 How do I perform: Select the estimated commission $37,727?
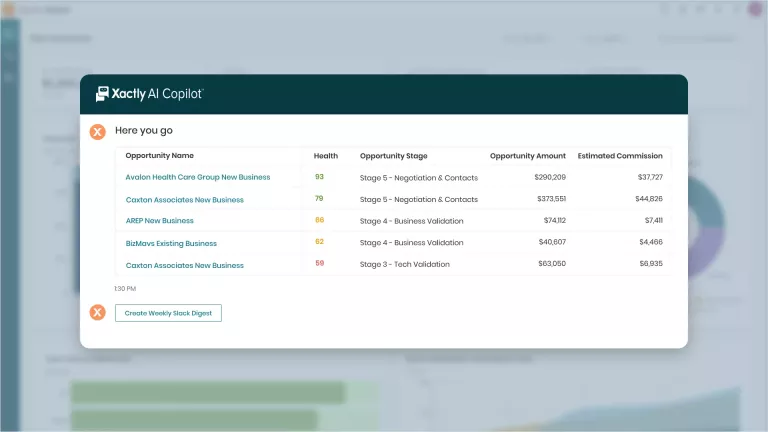tap(650, 177)
